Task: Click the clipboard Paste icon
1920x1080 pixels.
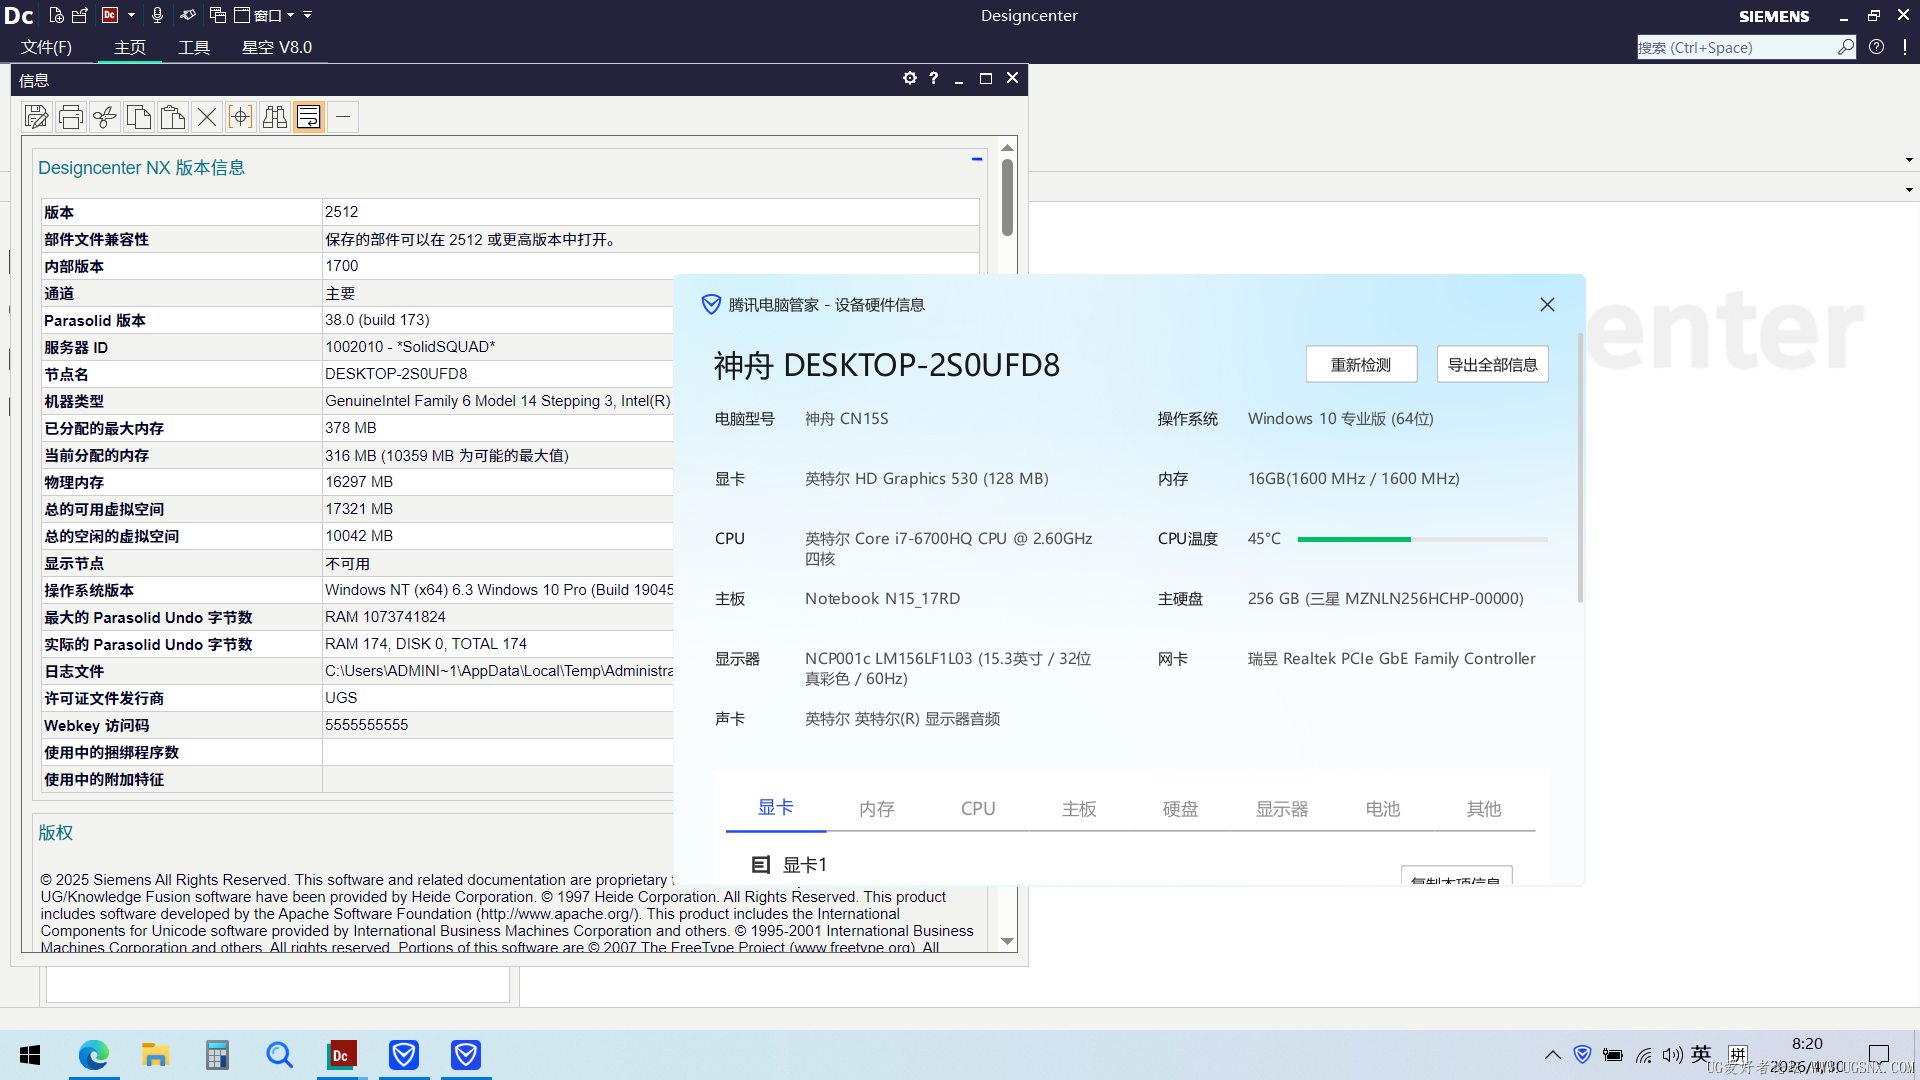Action: point(173,117)
